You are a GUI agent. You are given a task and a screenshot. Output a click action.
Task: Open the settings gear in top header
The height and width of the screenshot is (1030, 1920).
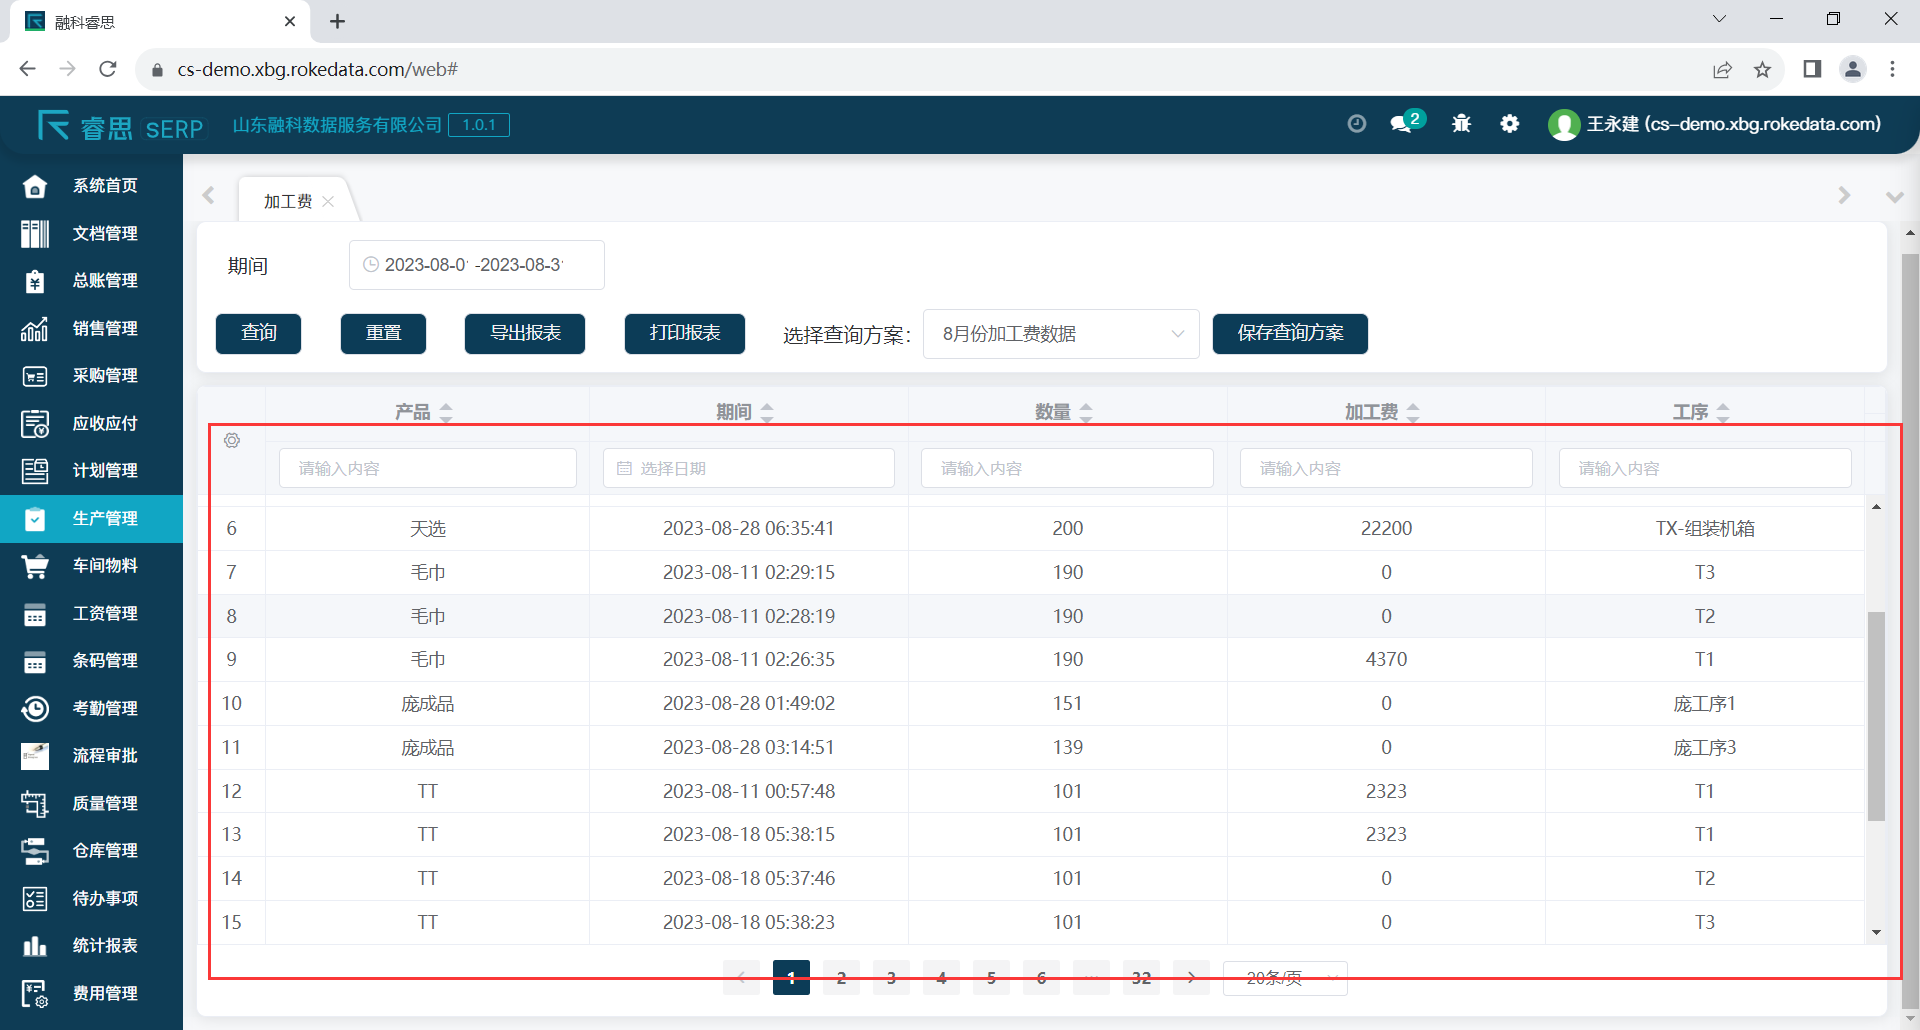(x=1510, y=124)
